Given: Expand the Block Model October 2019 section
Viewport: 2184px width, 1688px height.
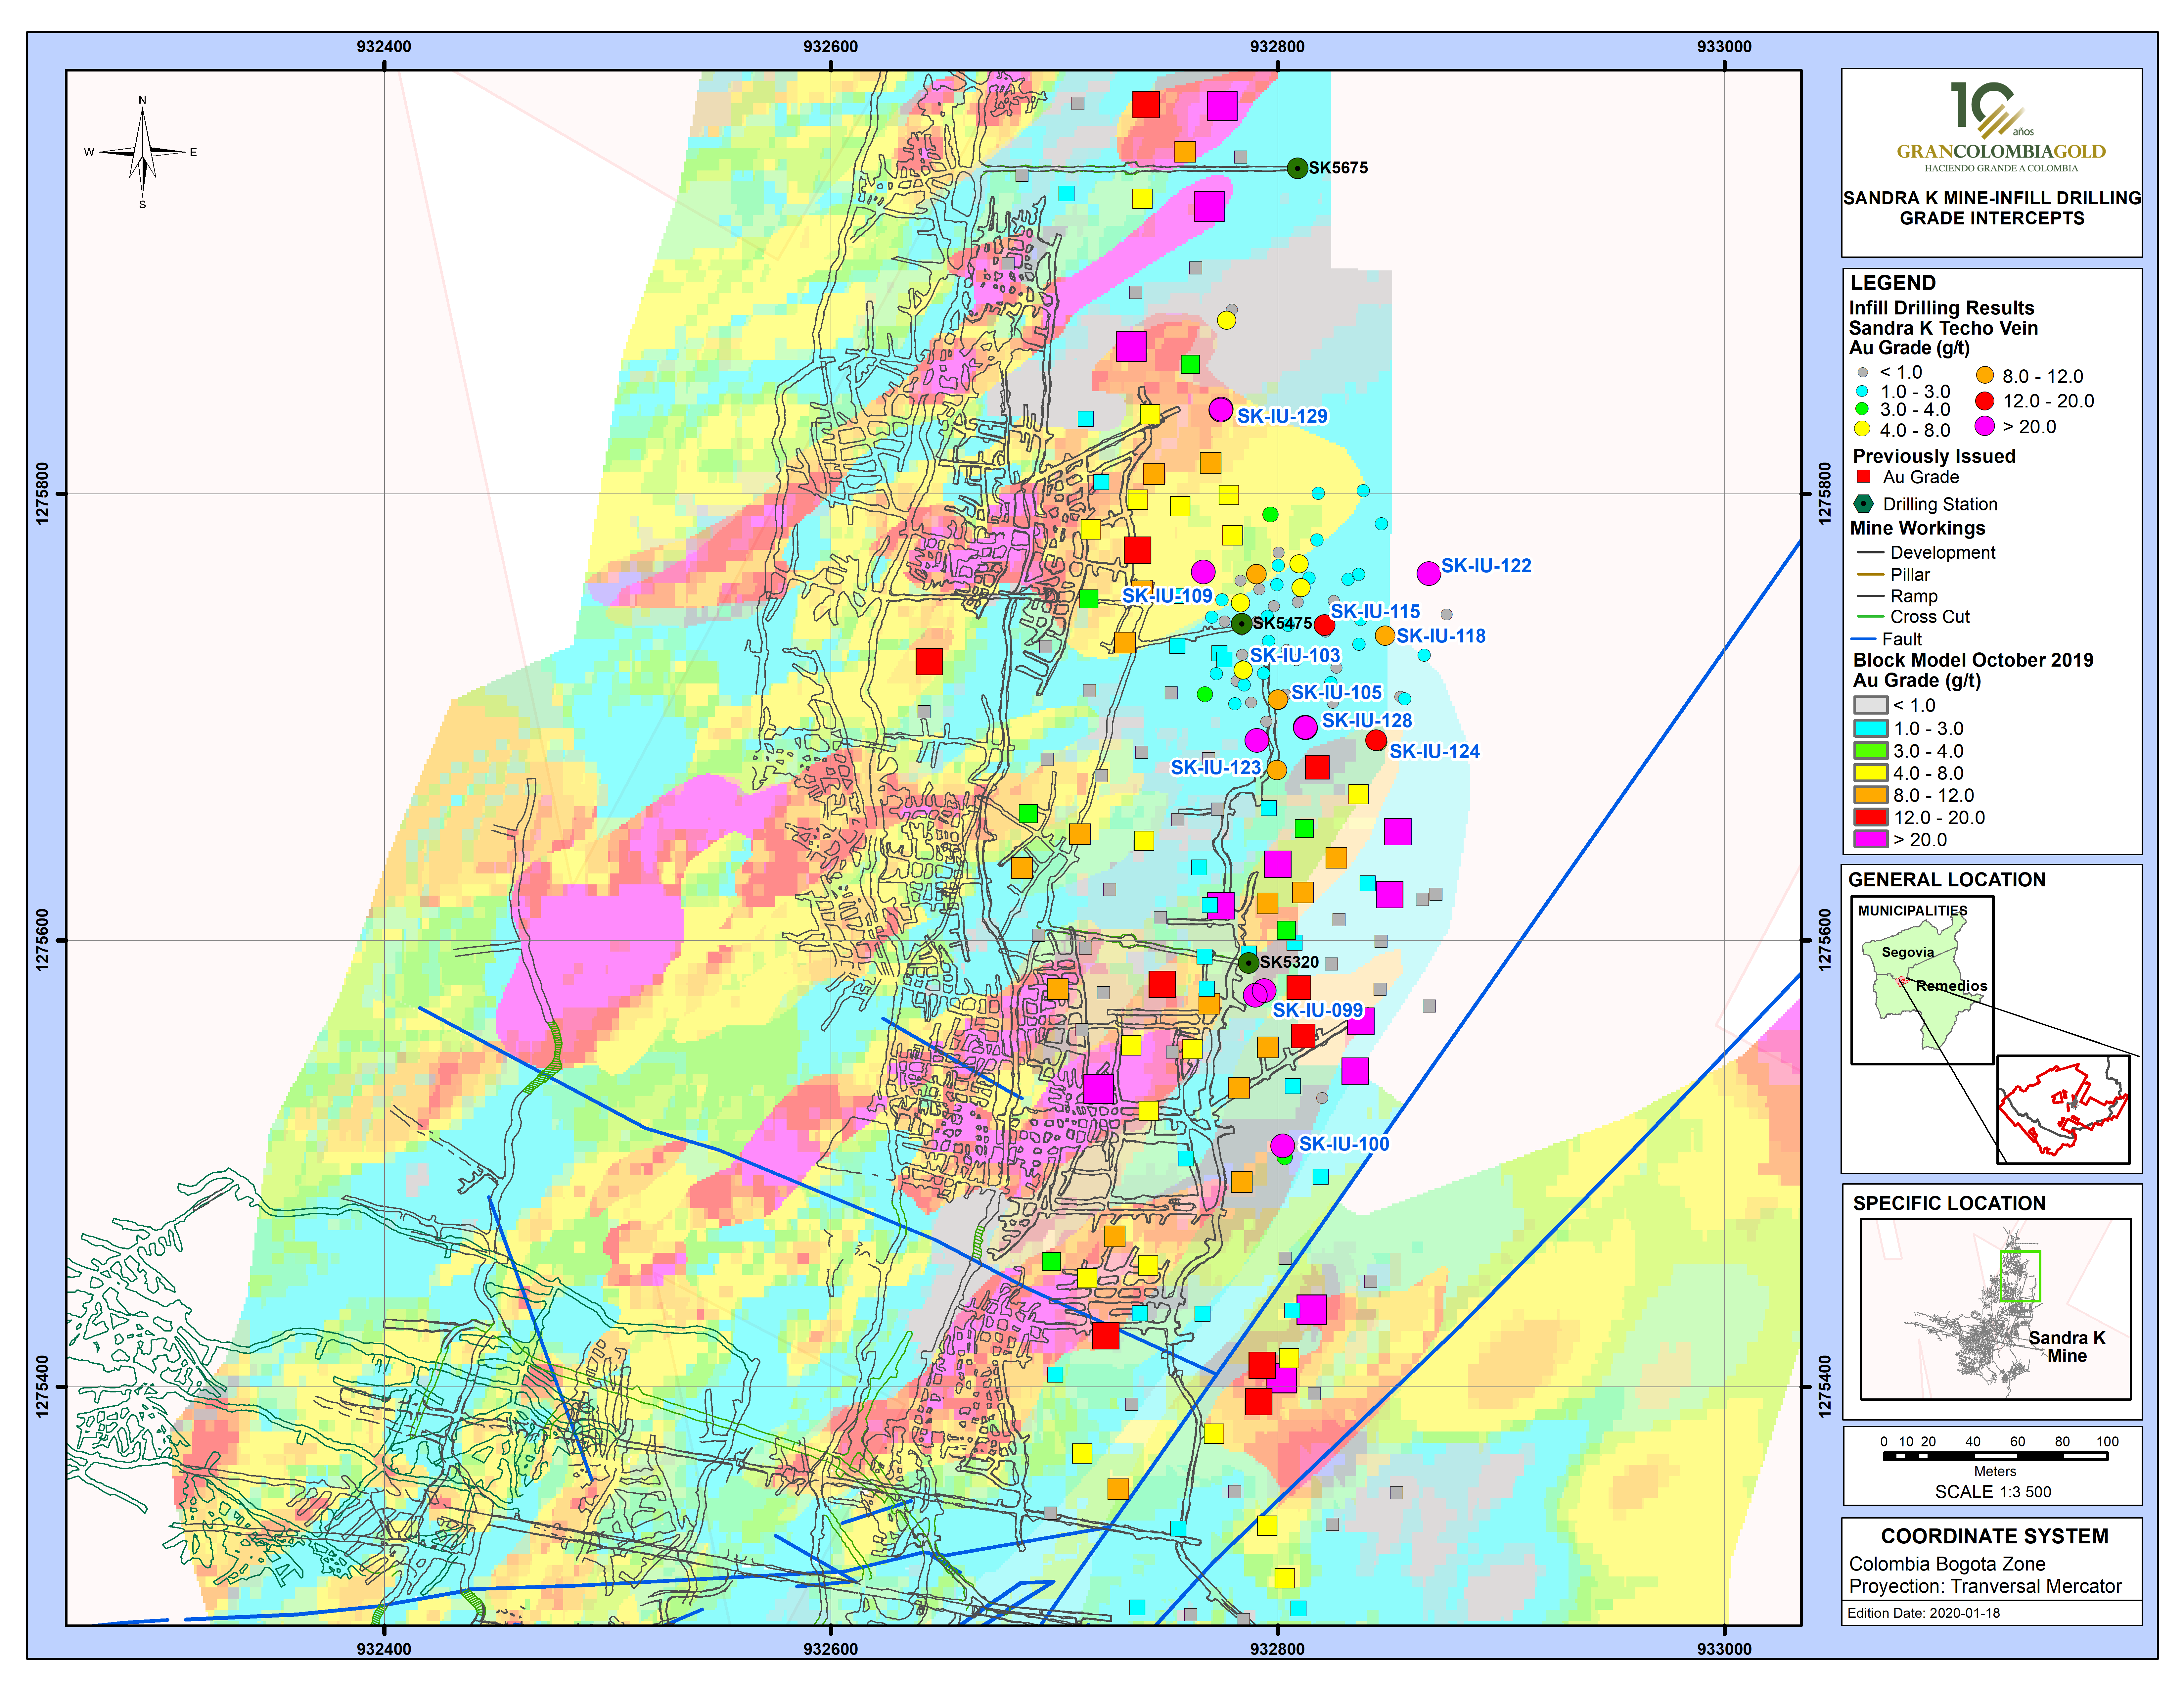Looking at the screenshot, I should [x=1972, y=660].
